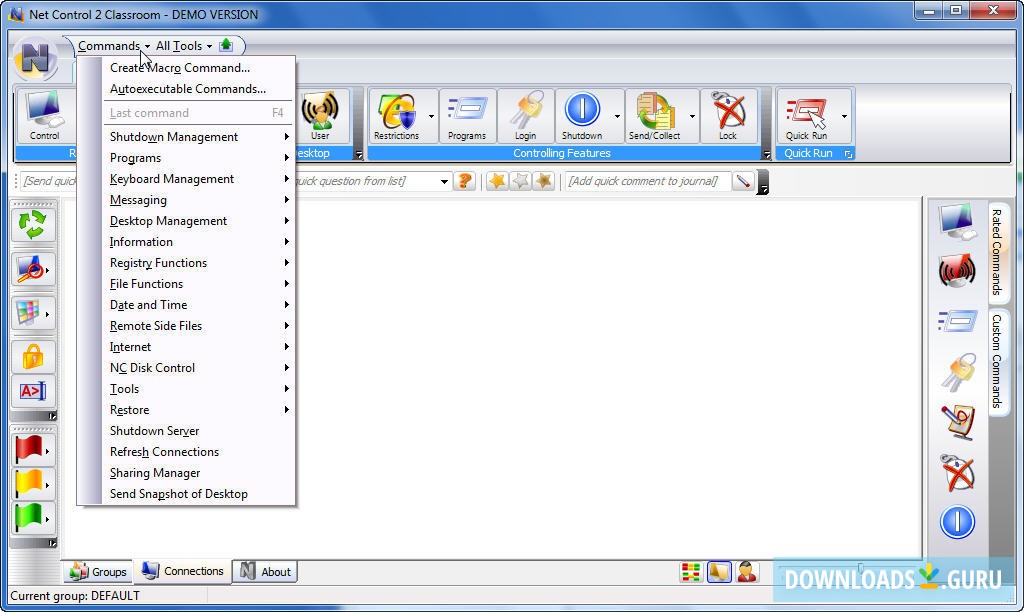Image resolution: width=1024 pixels, height=612 pixels.
Task: Expand the Controlling Features group launcher
Action: pos(767,155)
